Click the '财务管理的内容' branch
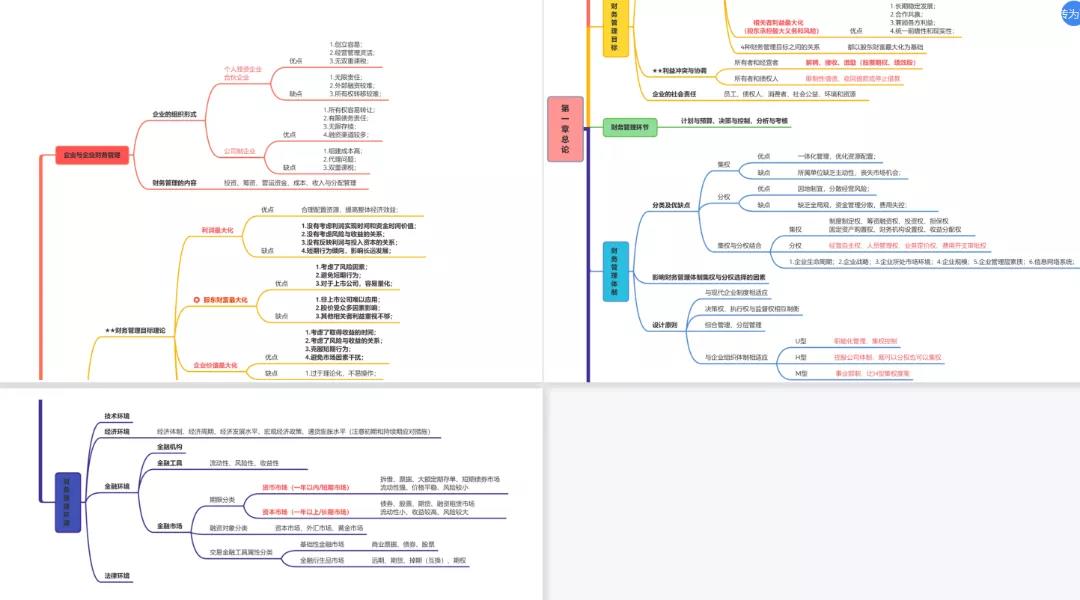The image size is (1080, 600). click(x=174, y=183)
